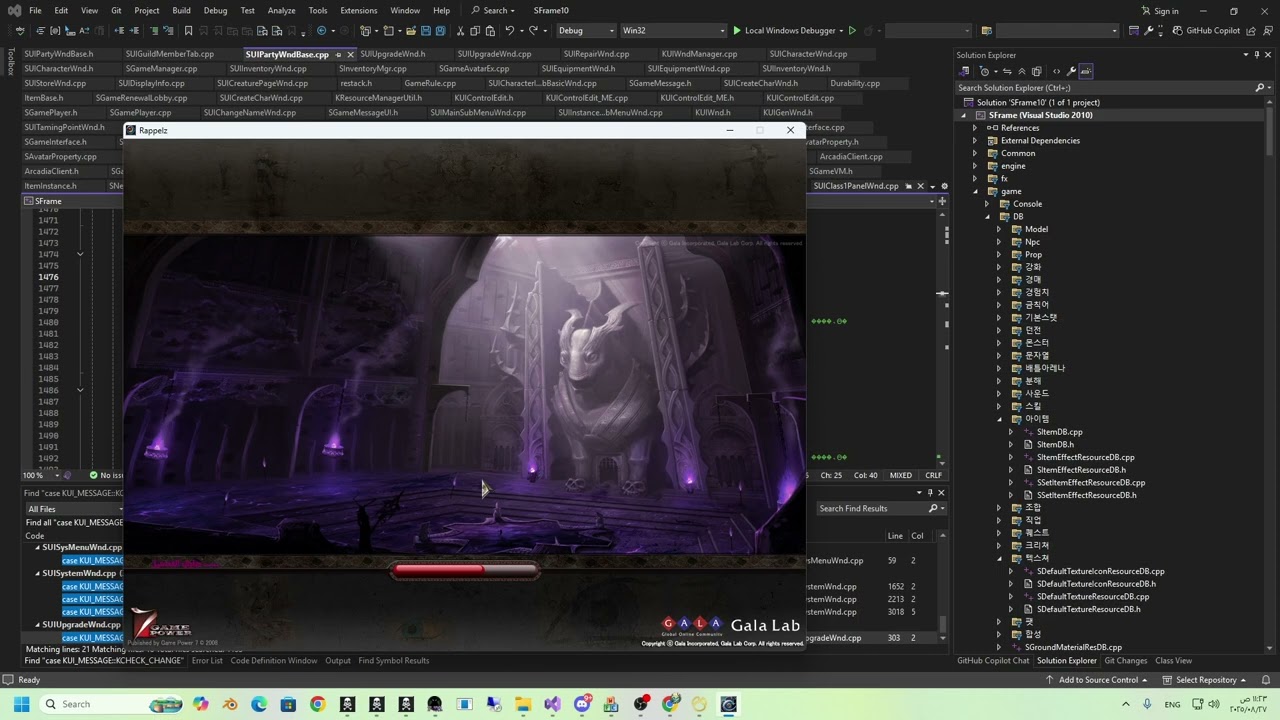Screen dimensions: 1280x720
Task: Click the GitHub Copilot button
Action: pyautogui.click(x=1206, y=31)
